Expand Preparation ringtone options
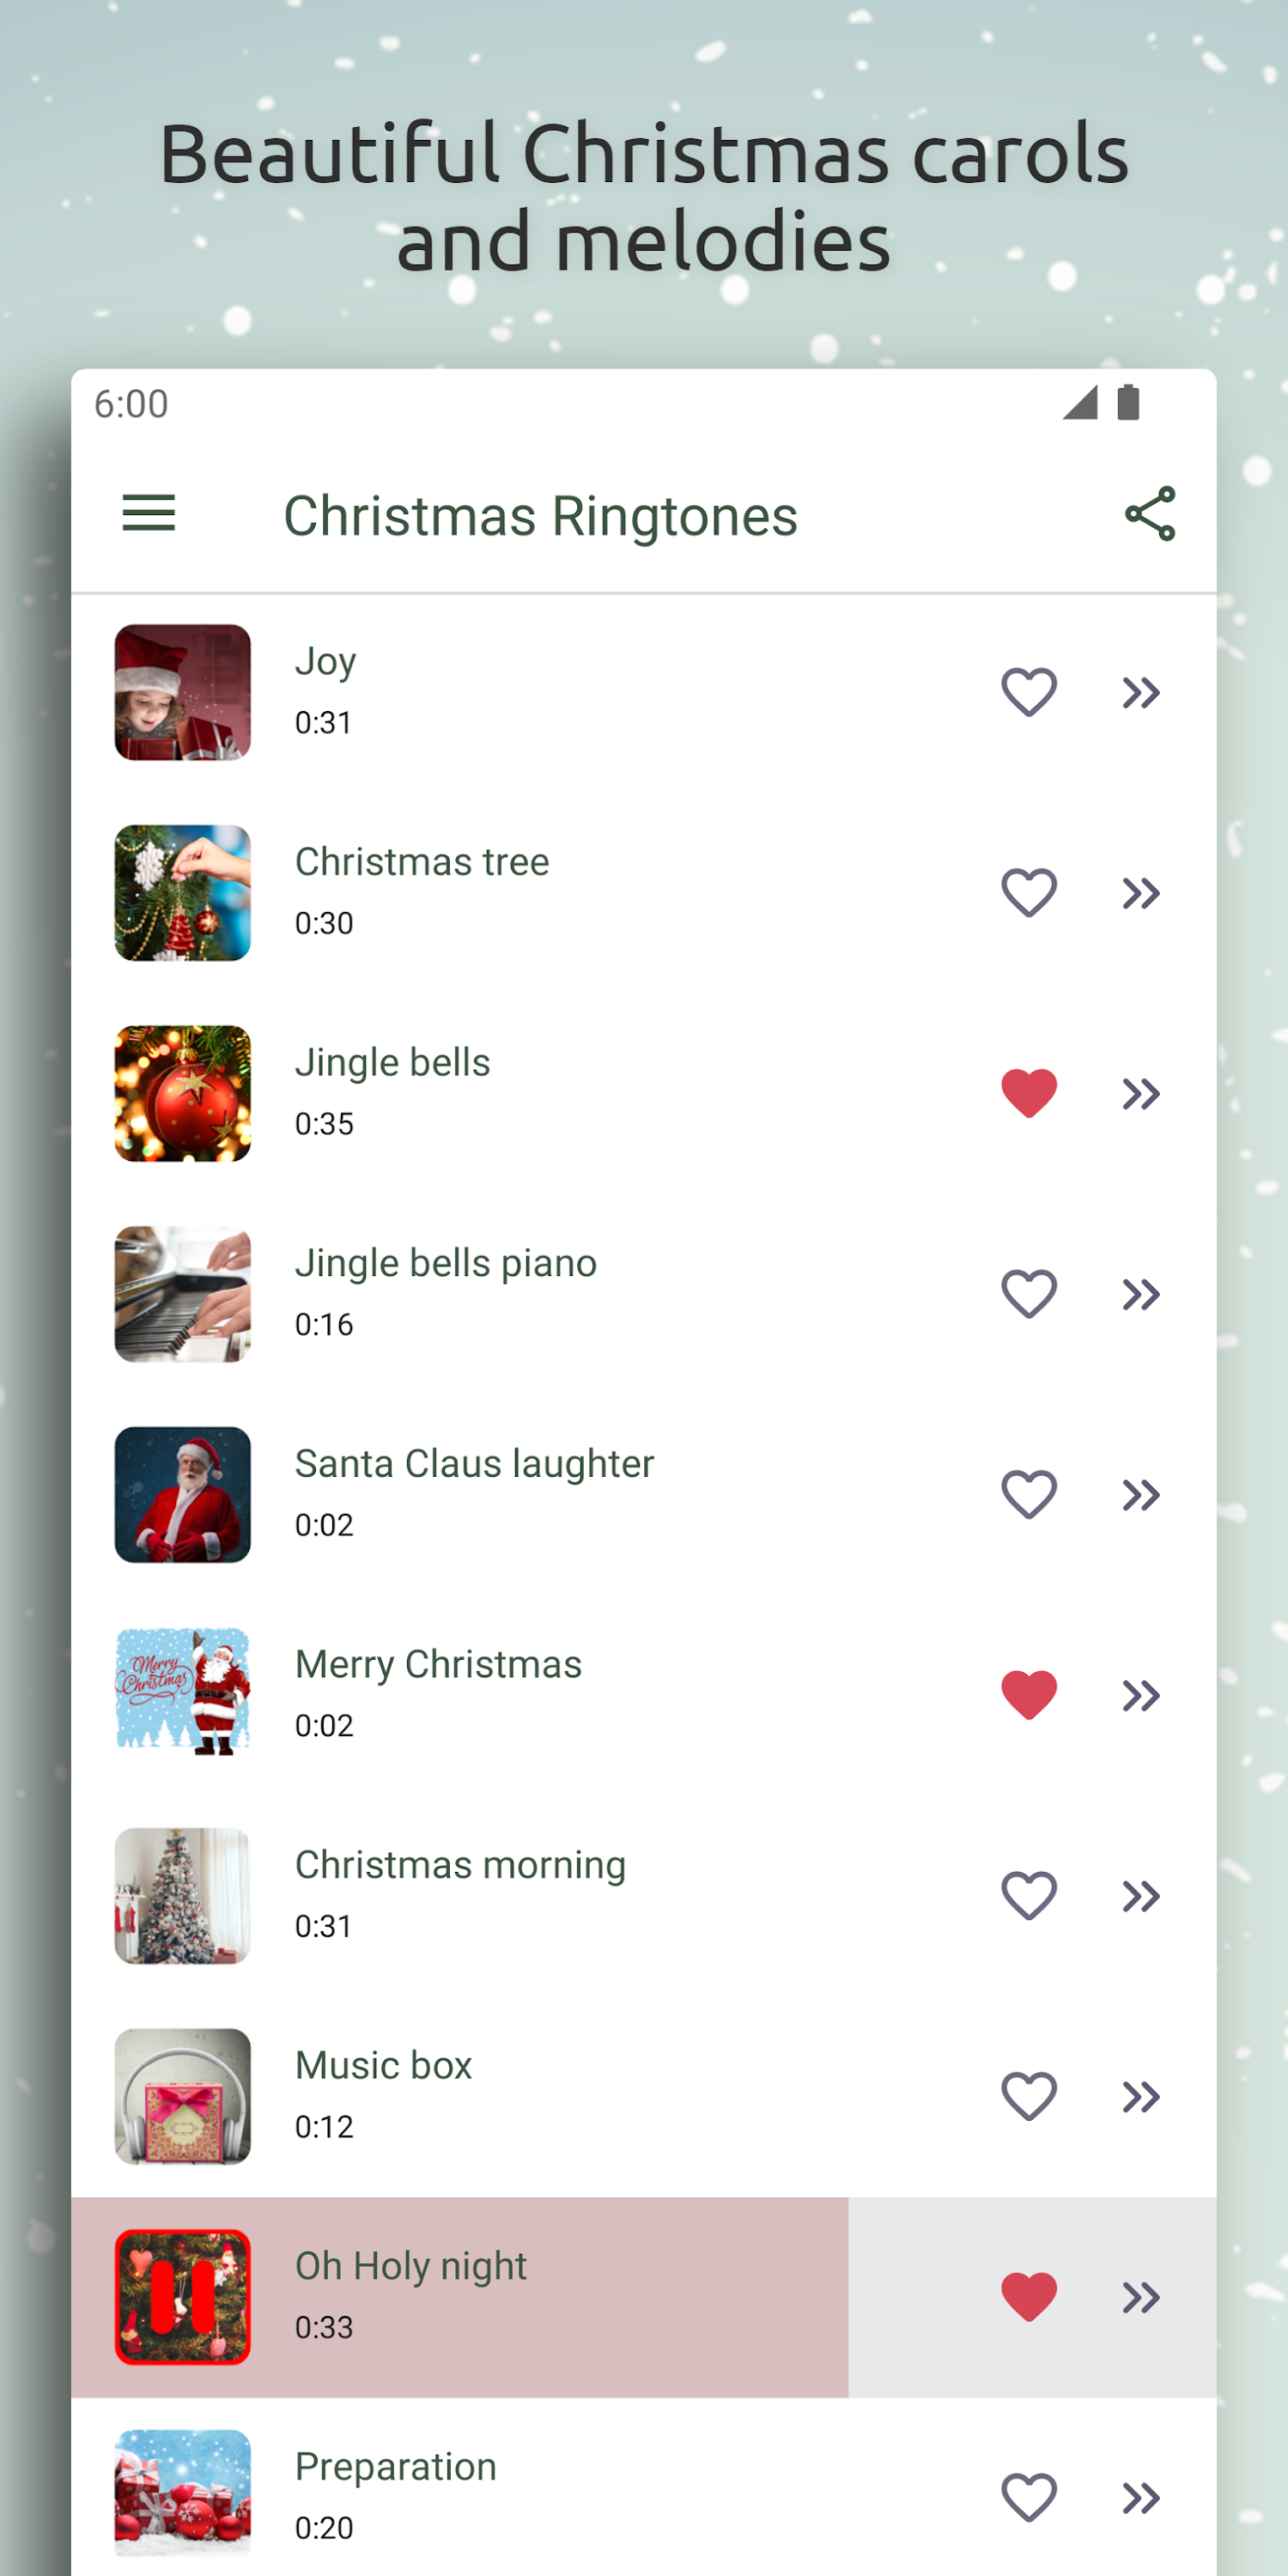1288x2576 pixels. 1140,2498
